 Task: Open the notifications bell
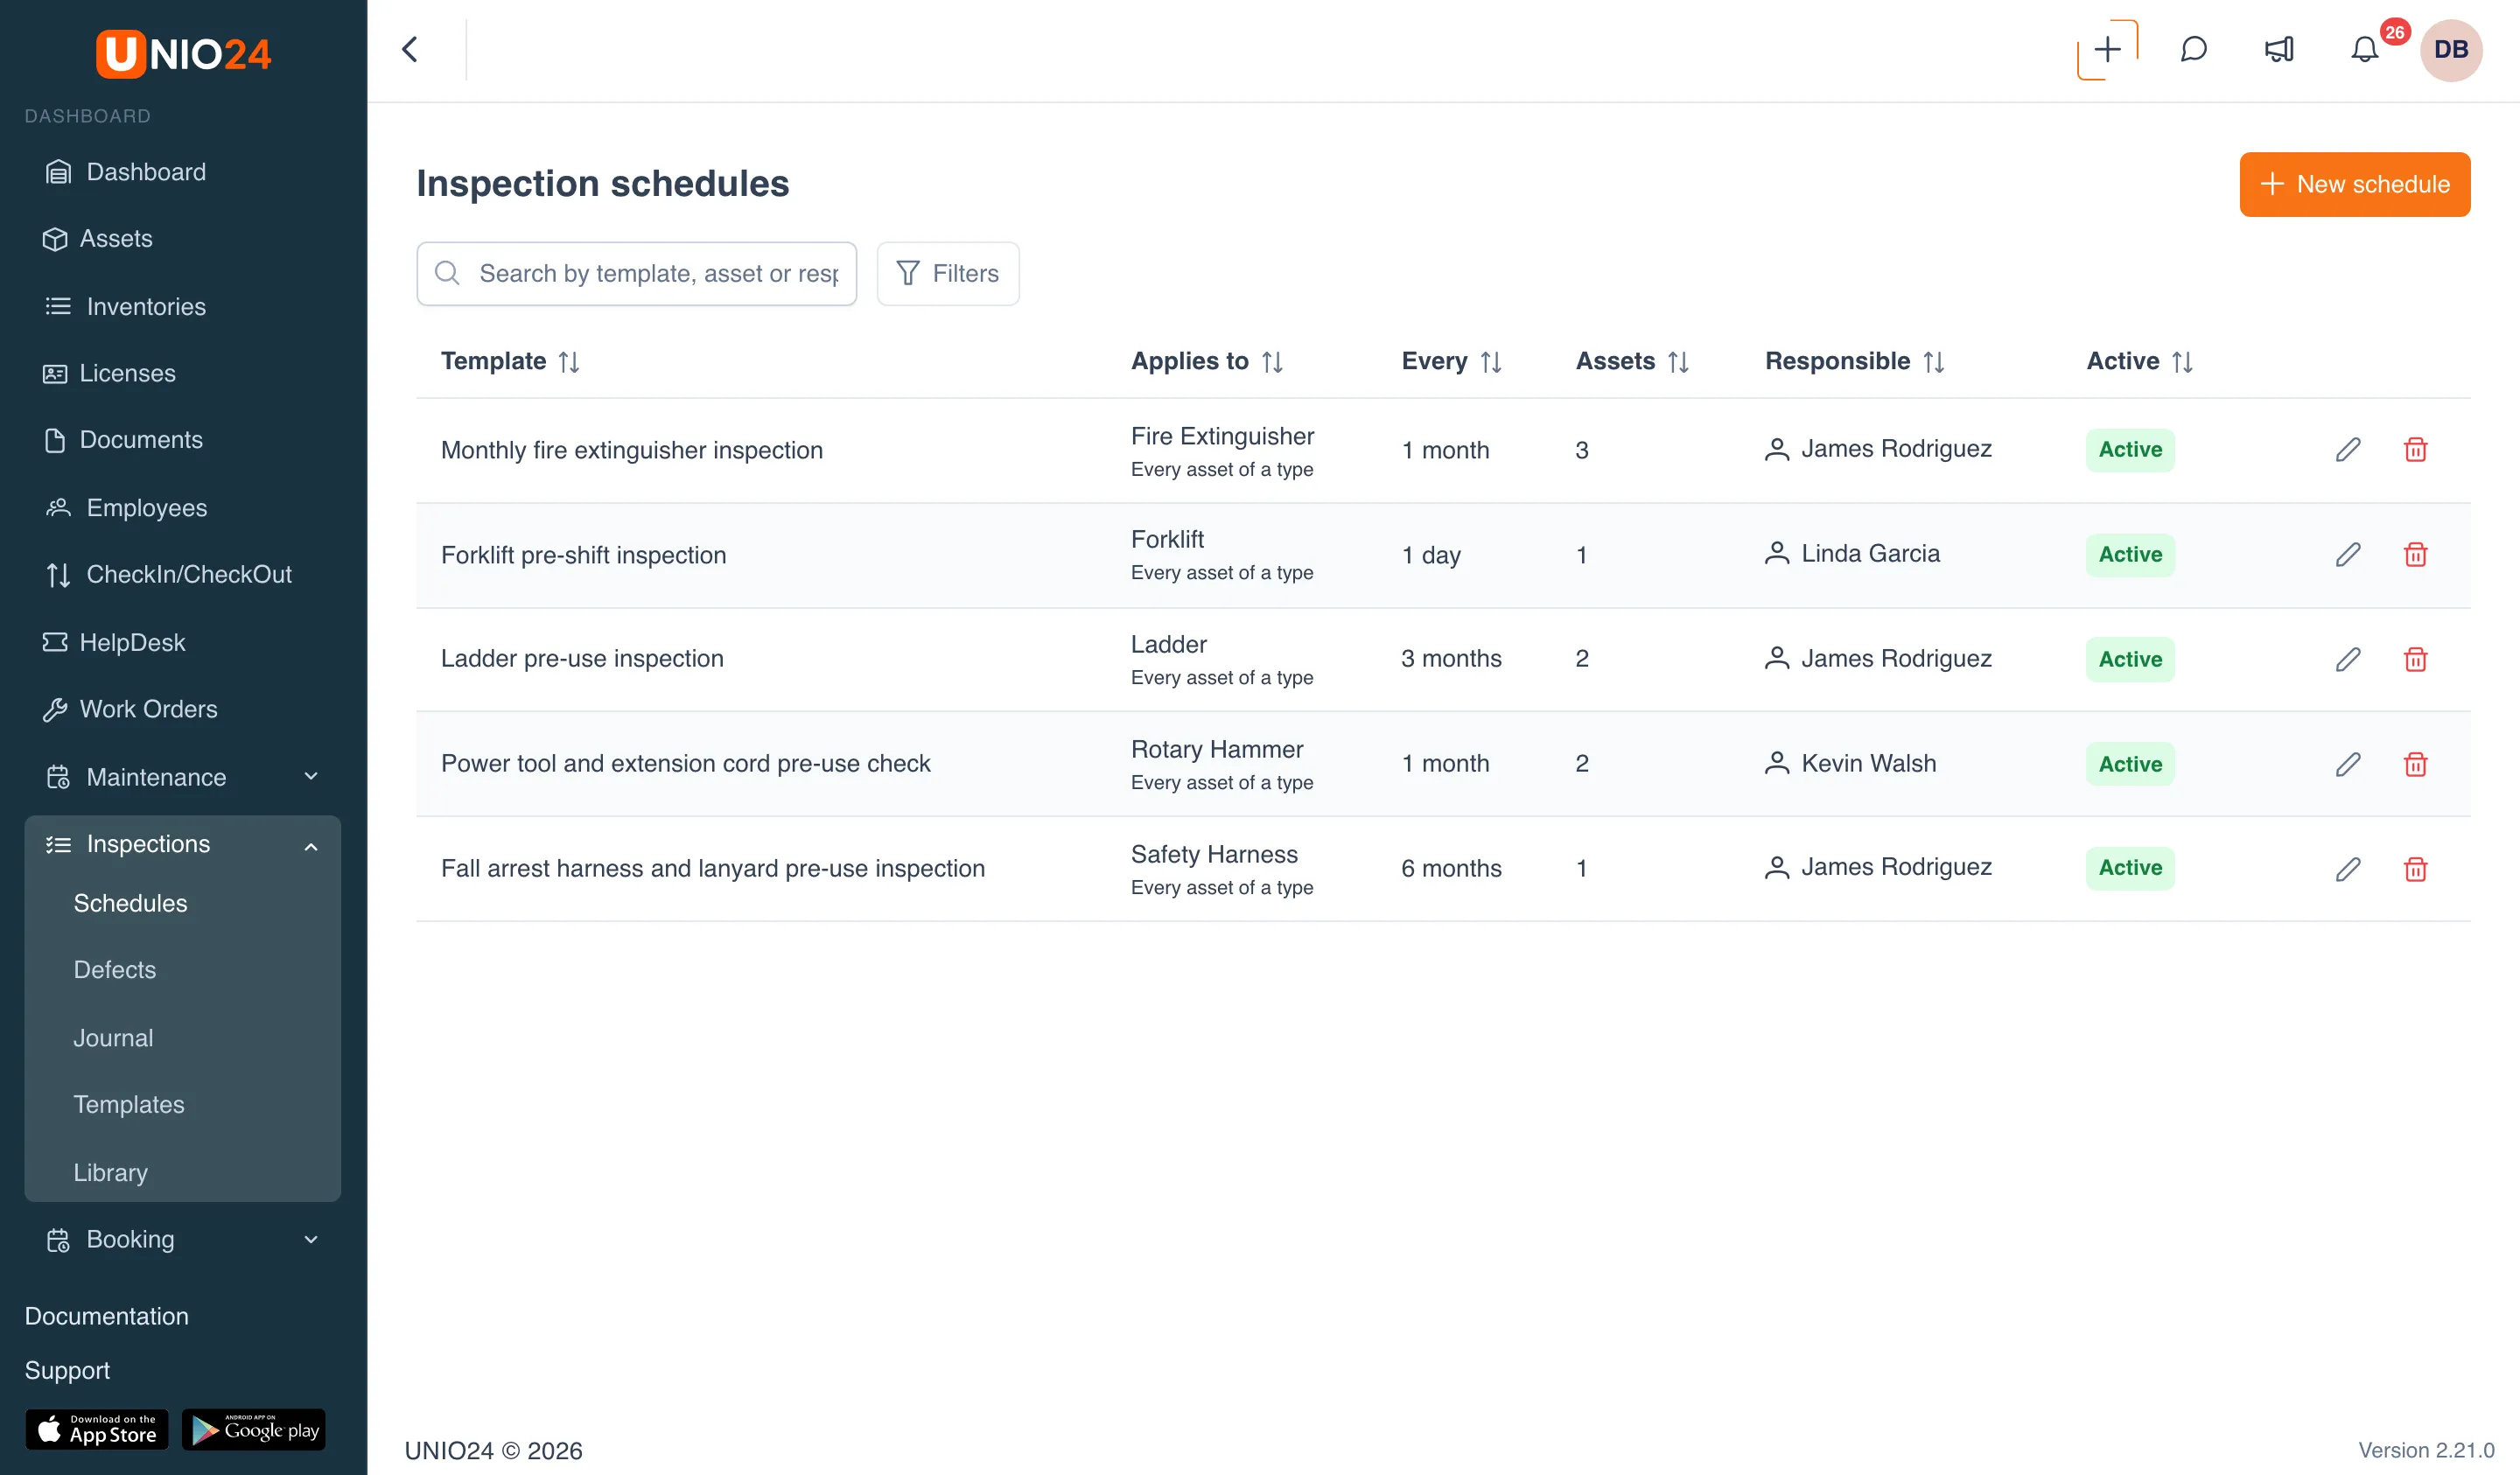click(2364, 49)
